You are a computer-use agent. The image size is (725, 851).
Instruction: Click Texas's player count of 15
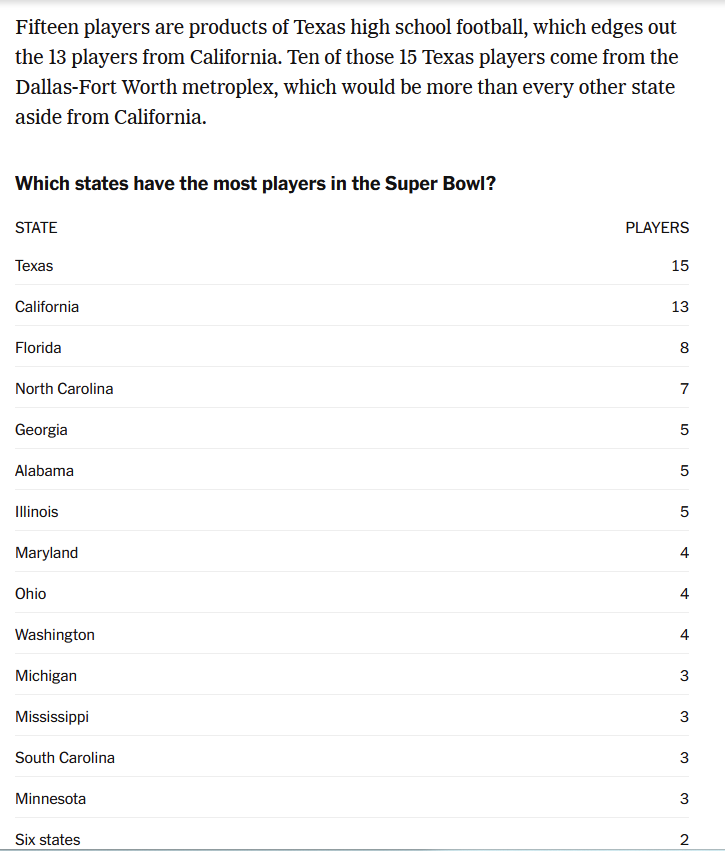pyautogui.click(x=680, y=266)
